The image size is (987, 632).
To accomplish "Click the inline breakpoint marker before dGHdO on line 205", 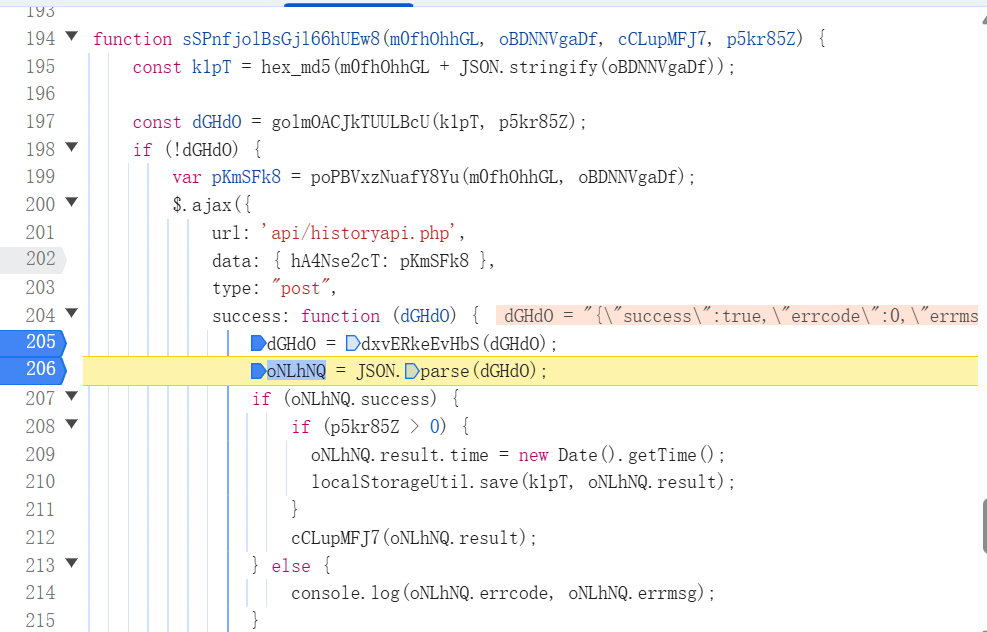I will pyautogui.click(x=258, y=343).
